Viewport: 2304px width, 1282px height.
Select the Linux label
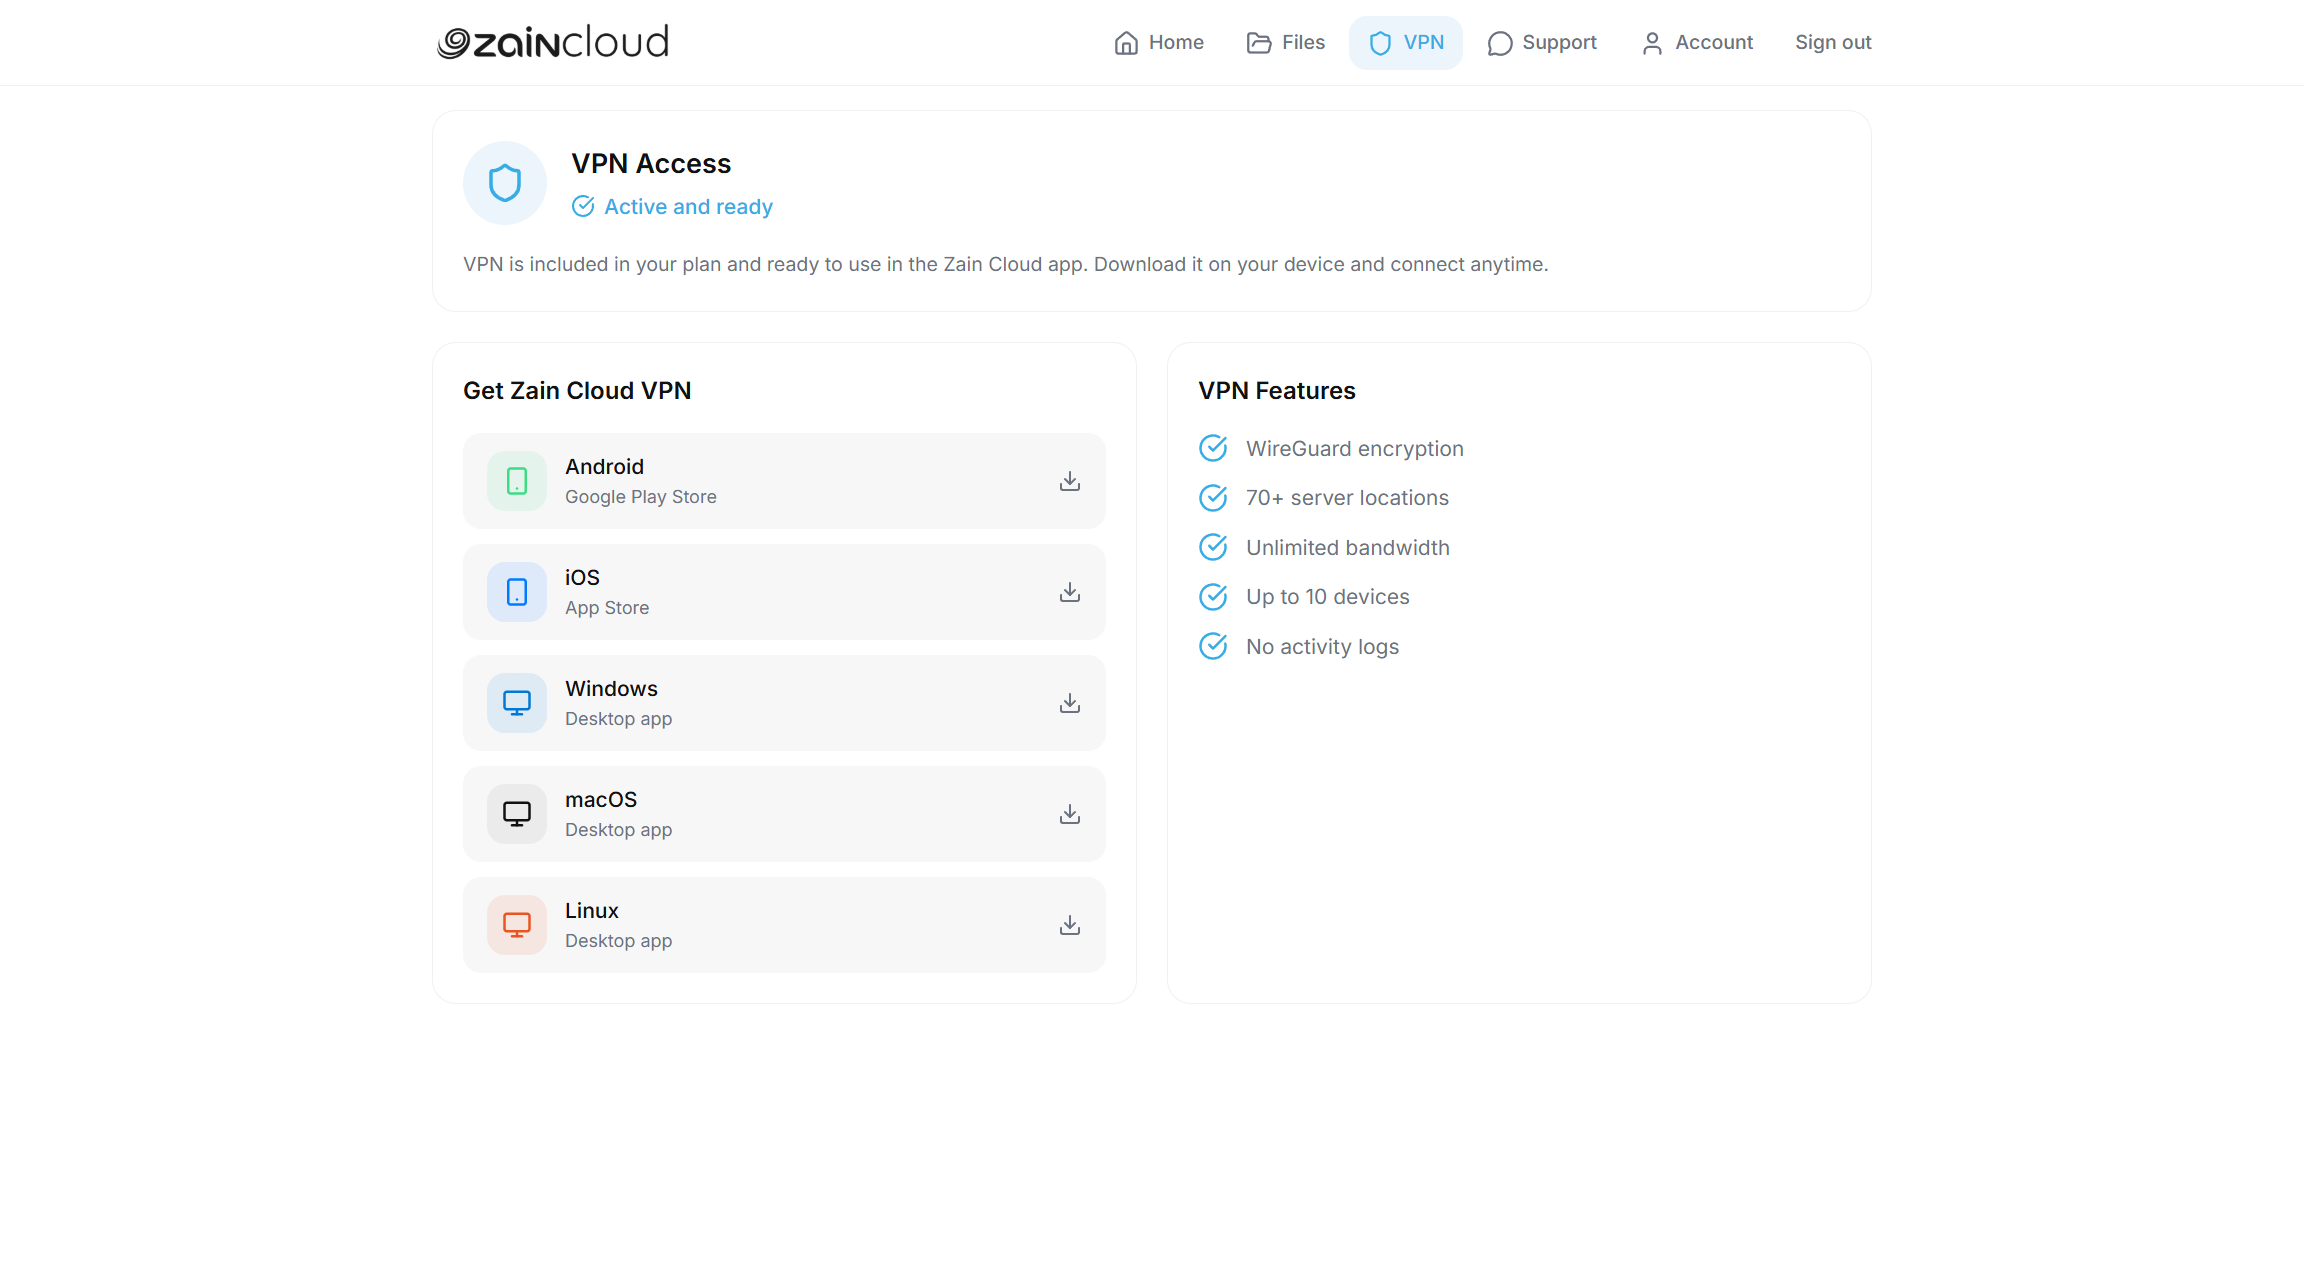[592, 911]
